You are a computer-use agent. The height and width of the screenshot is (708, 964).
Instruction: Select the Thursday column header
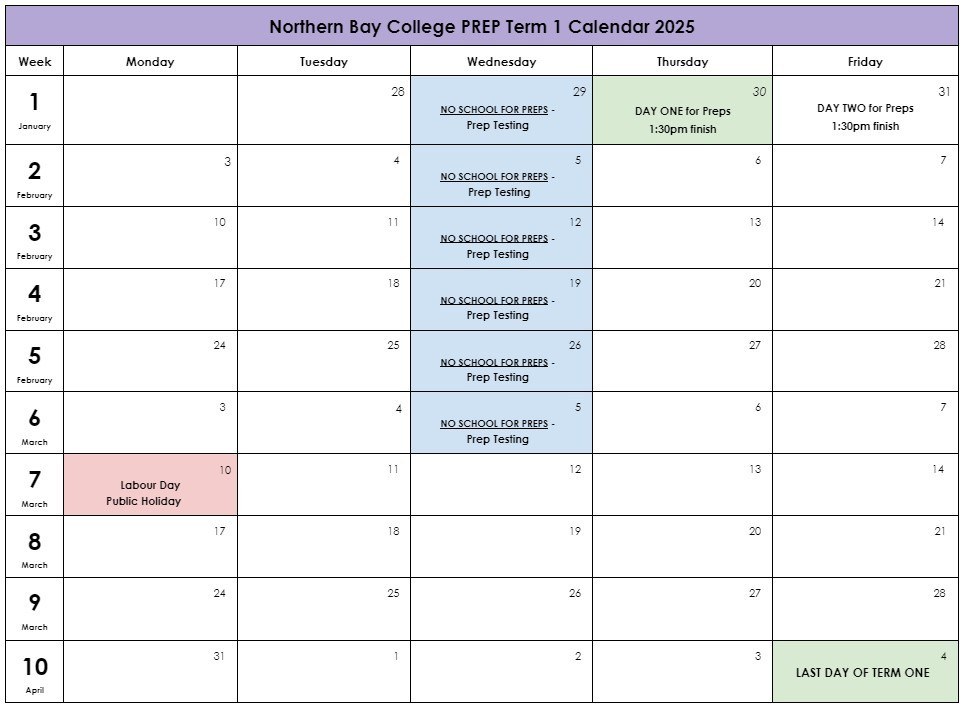point(682,62)
